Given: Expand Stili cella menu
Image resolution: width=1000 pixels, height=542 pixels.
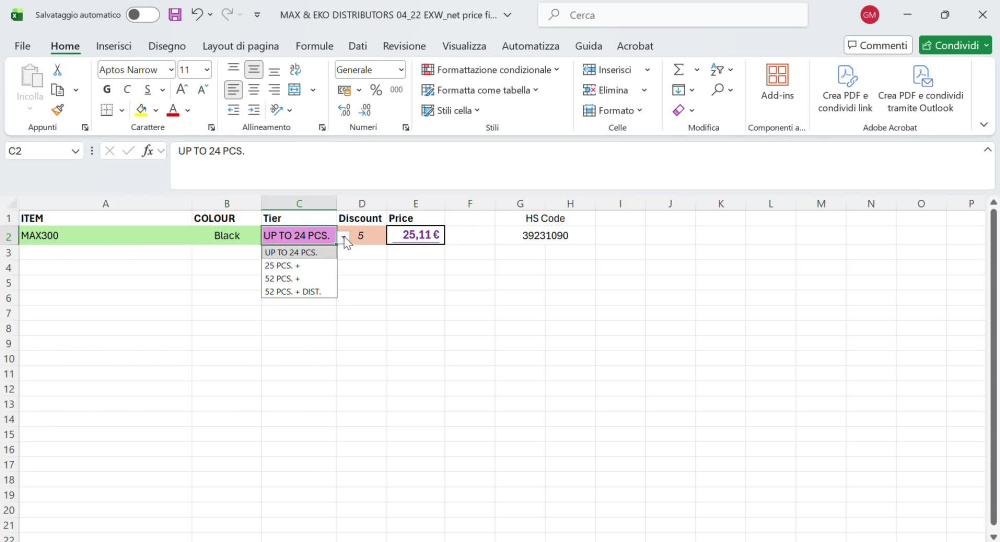Looking at the screenshot, I should (x=477, y=110).
